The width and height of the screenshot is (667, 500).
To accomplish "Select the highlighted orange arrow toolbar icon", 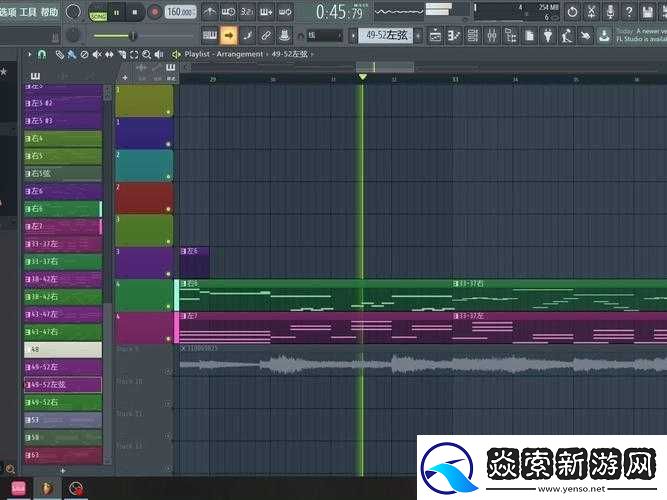I will (x=228, y=34).
